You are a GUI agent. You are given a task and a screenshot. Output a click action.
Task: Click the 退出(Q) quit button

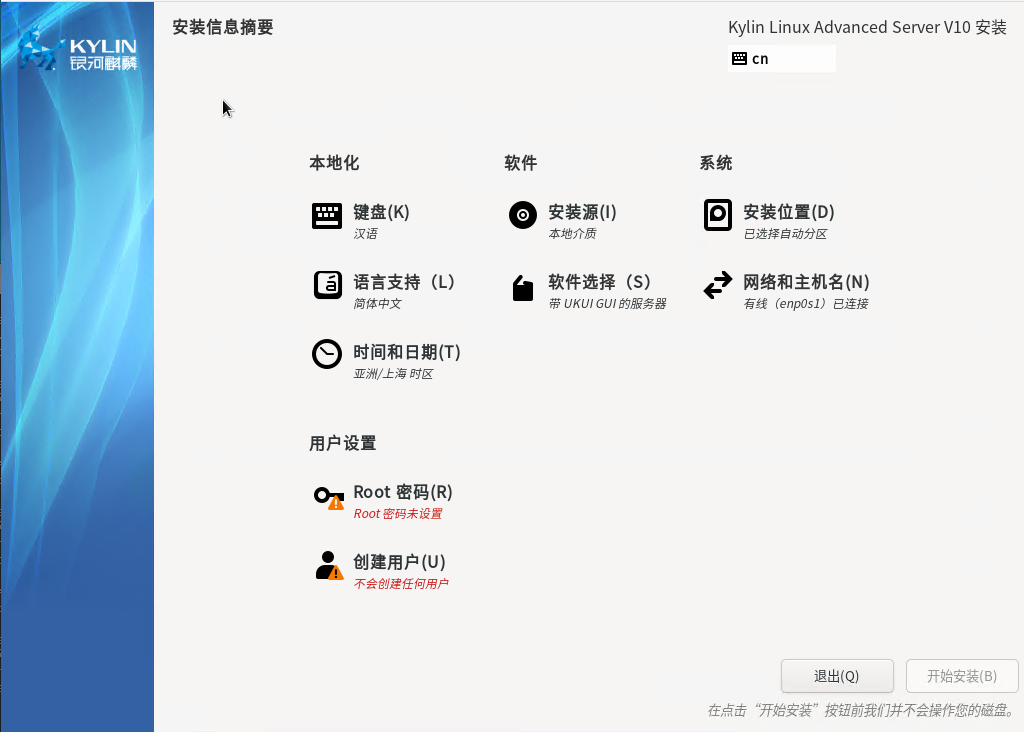(837, 676)
